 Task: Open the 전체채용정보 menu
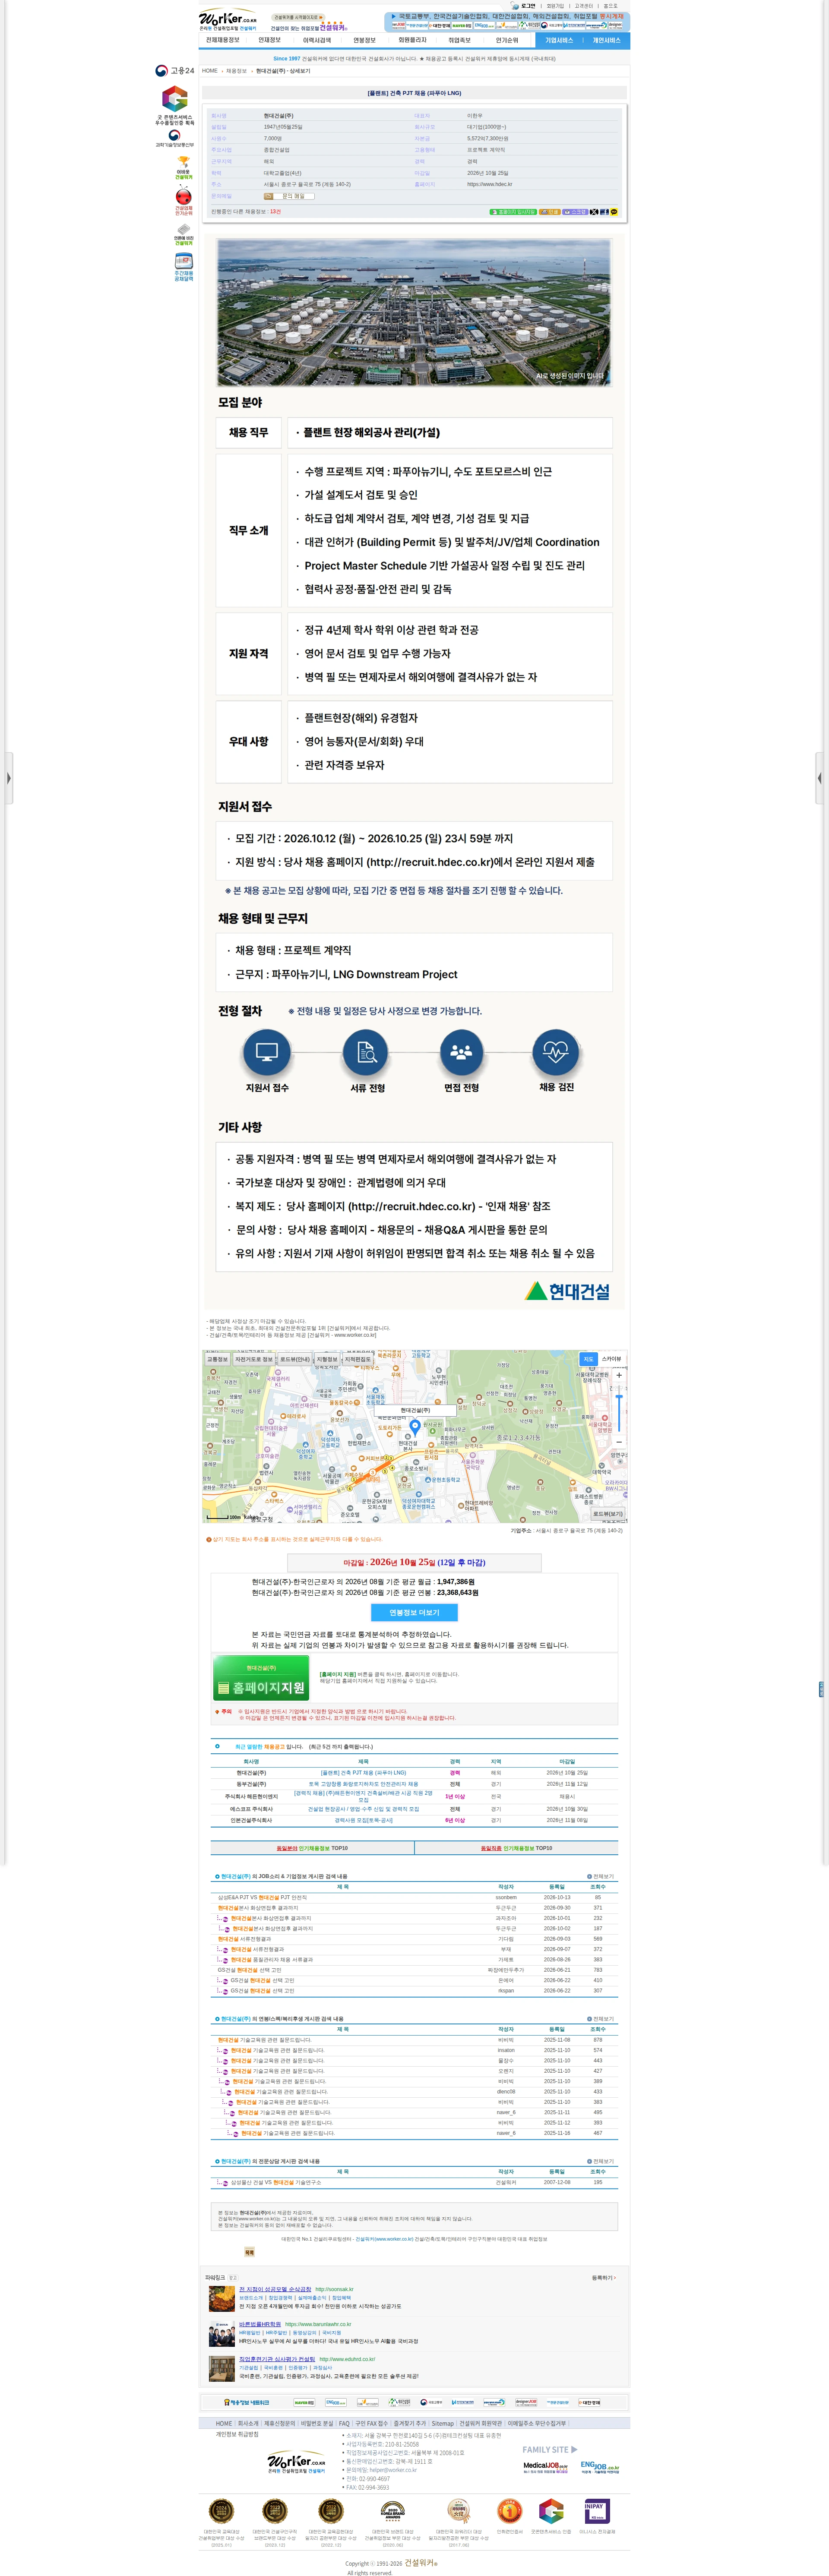tap(222, 40)
